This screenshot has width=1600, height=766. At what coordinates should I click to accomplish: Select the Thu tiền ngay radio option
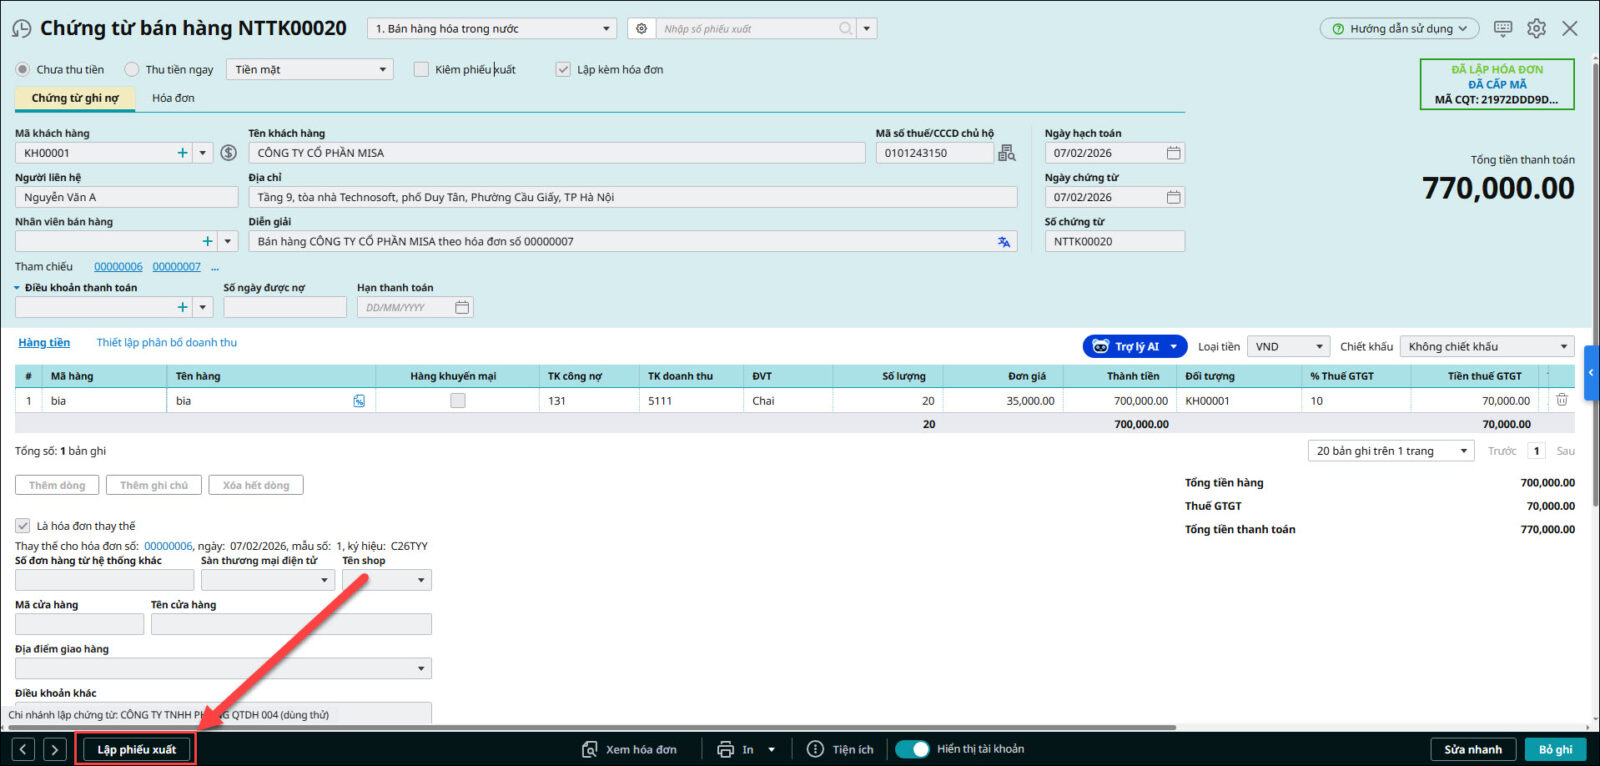pos(132,70)
